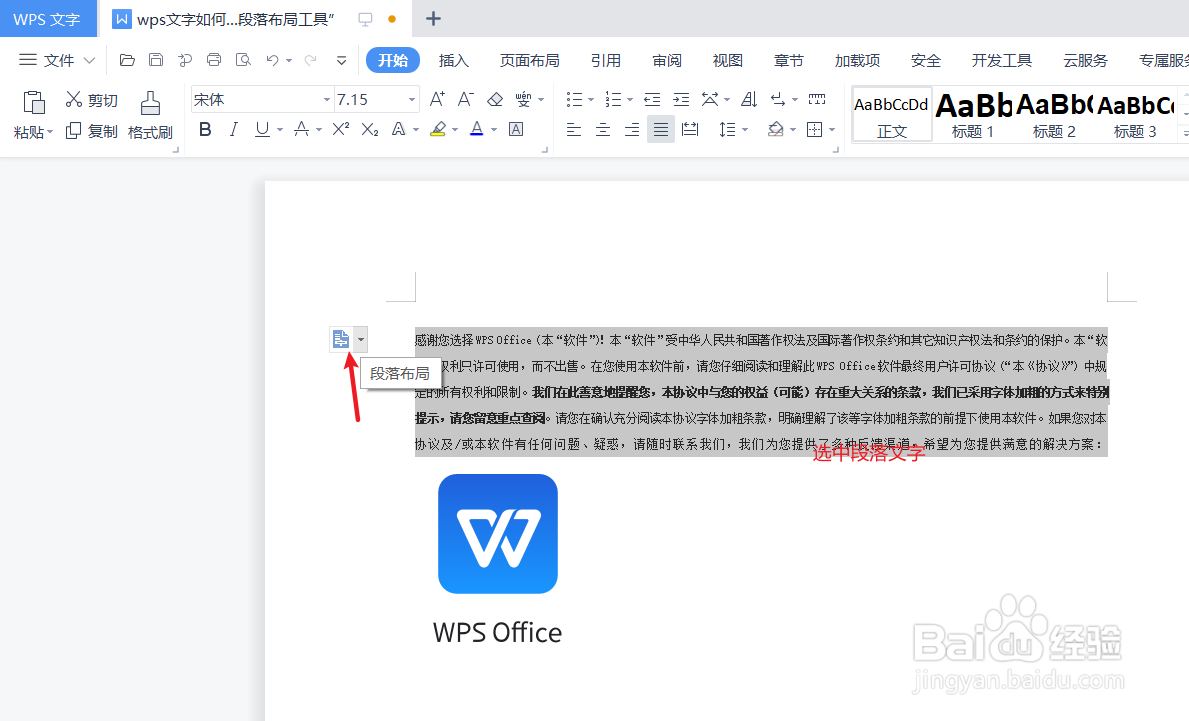Viewport: 1189px width, 721px height.
Task: Expand the numbered list dropdown arrow
Action: coord(630,100)
